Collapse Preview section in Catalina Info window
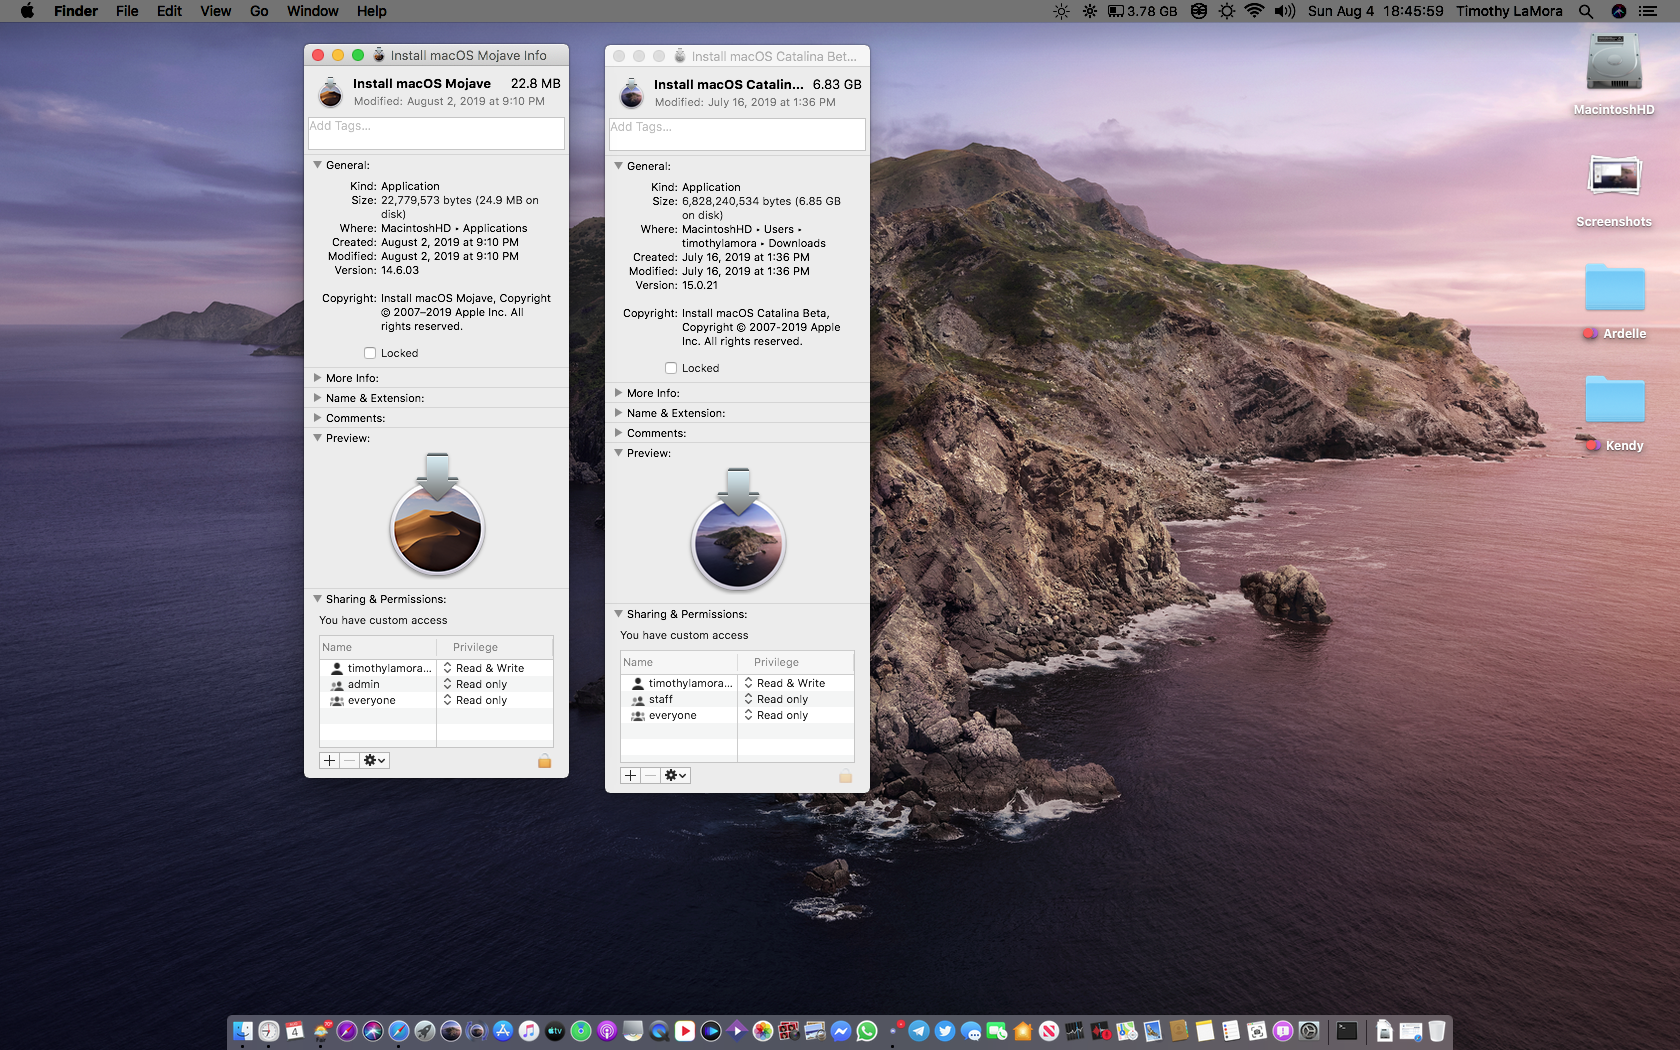The image size is (1680, 1050). coord(618,453)
